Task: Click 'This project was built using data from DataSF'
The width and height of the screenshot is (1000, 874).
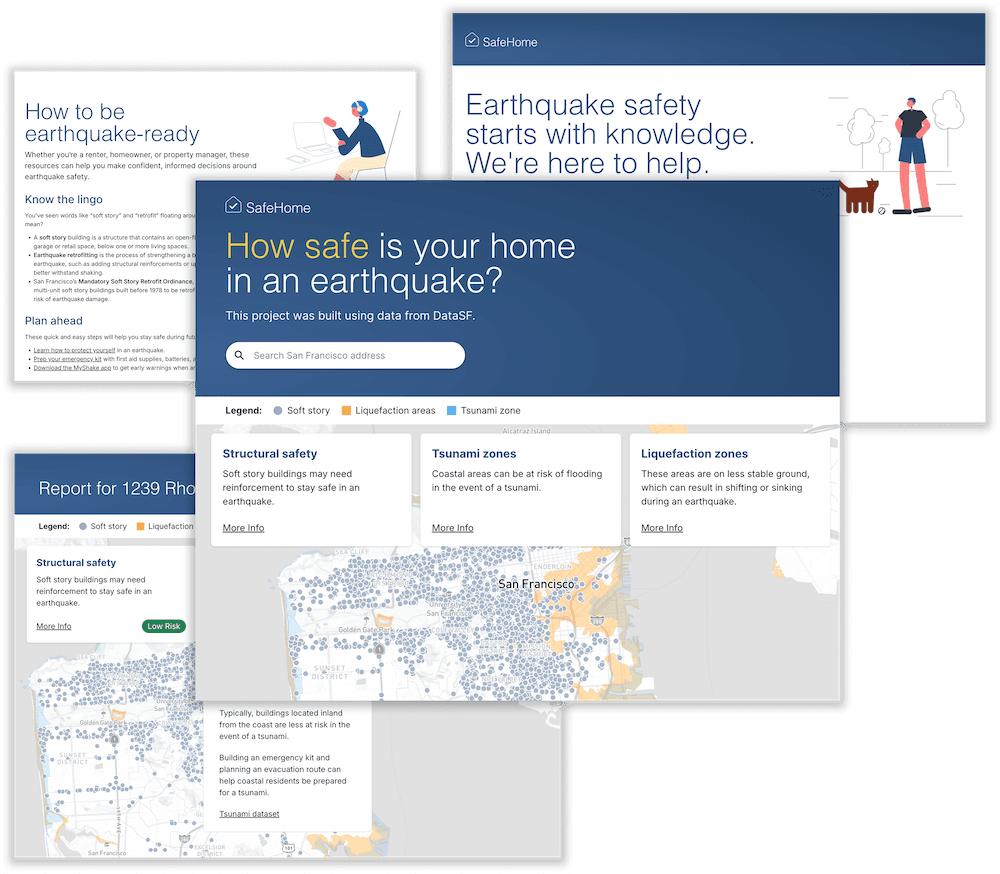Action: click(350, 316)
